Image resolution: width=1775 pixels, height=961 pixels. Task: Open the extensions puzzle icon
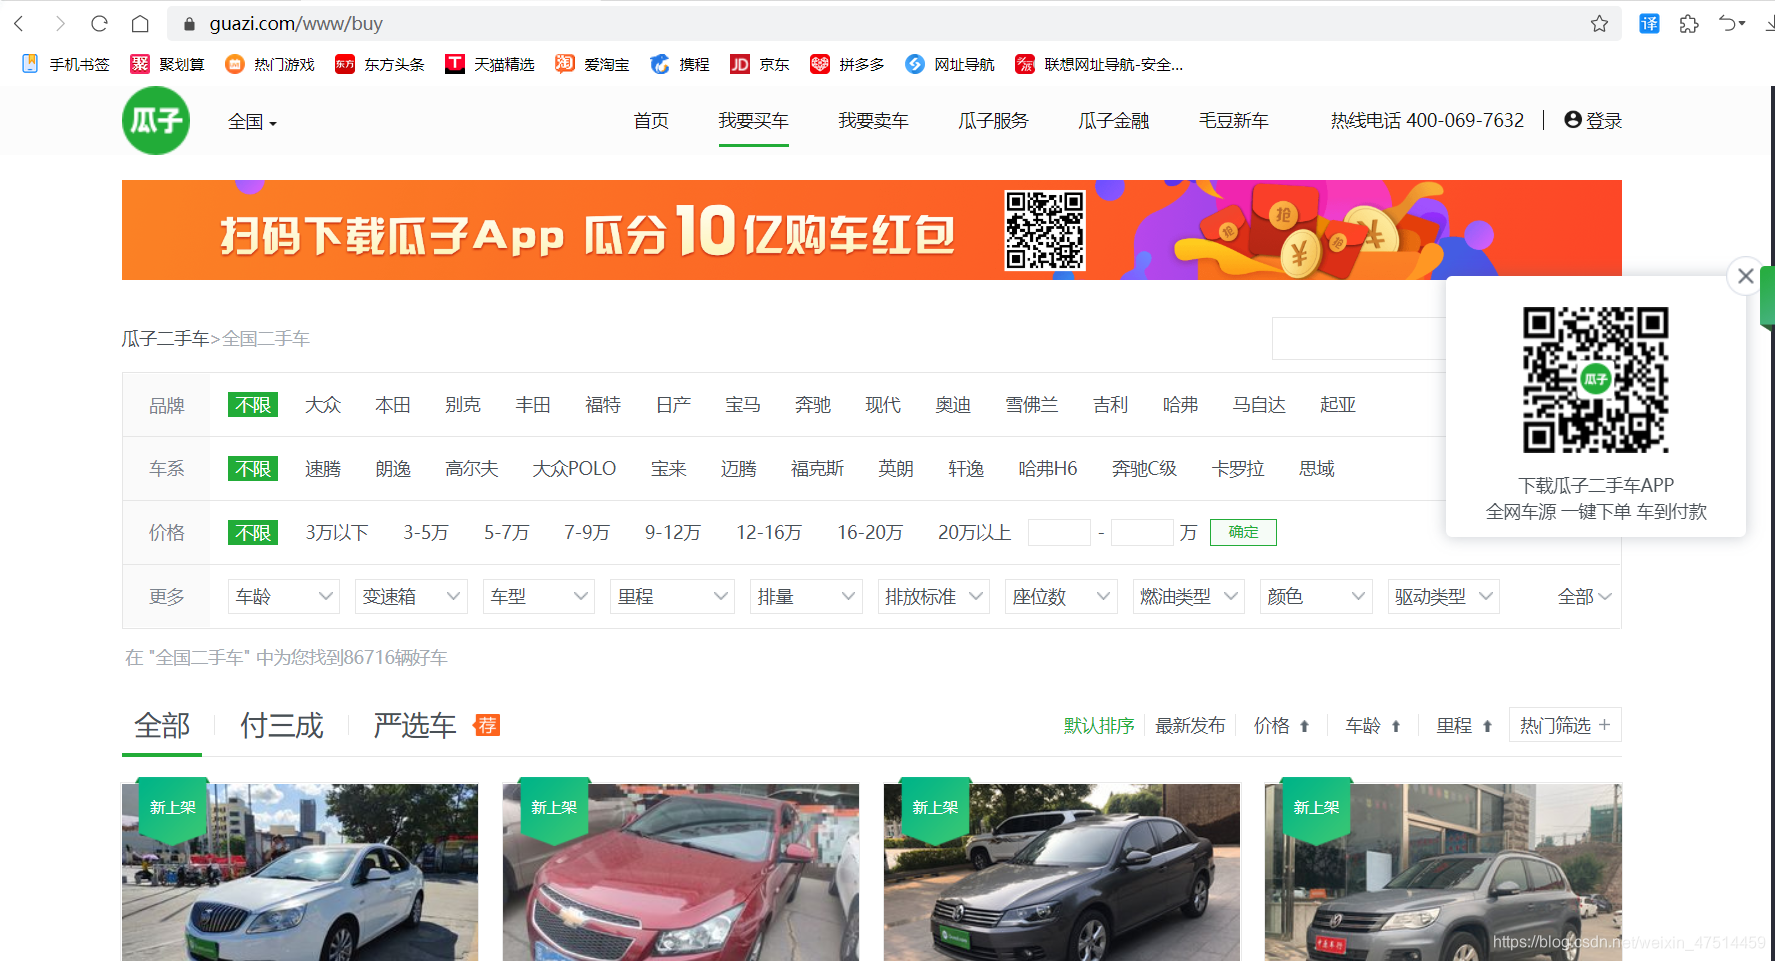[1689, 23]
